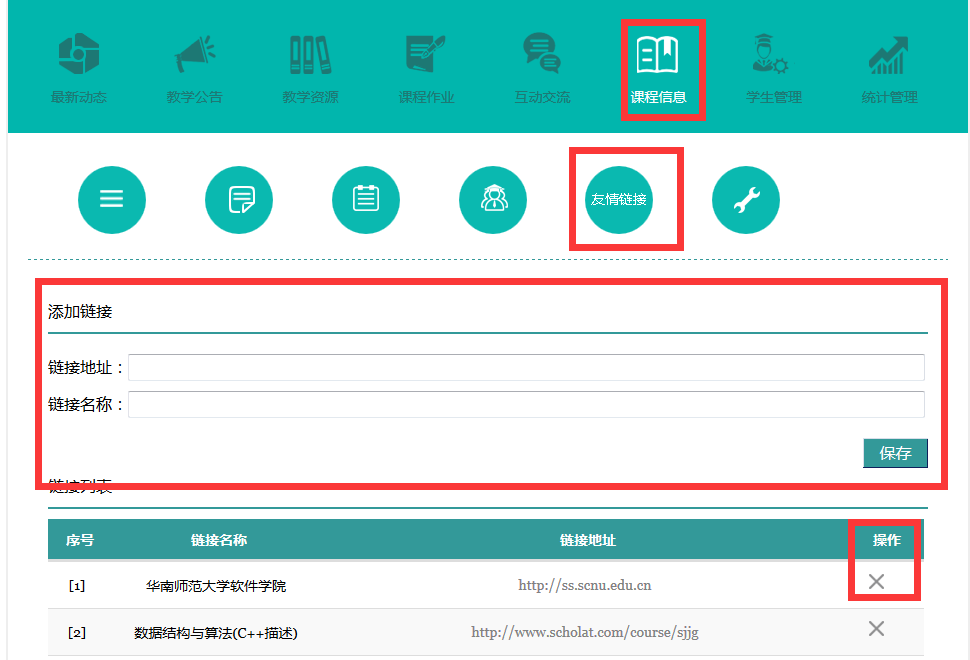Open 统计管理 growth chart icon
Viewport: 970px width, 660px height.
point(889,55)
